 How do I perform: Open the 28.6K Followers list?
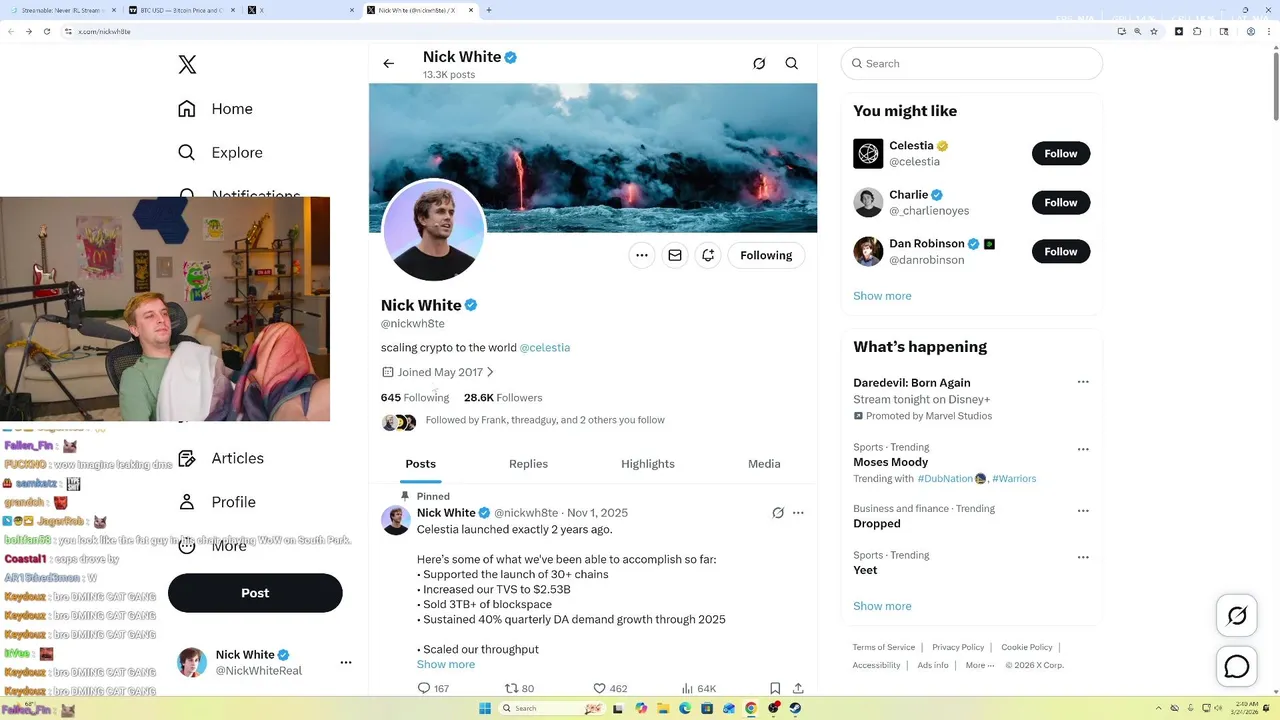coord(503,398)
